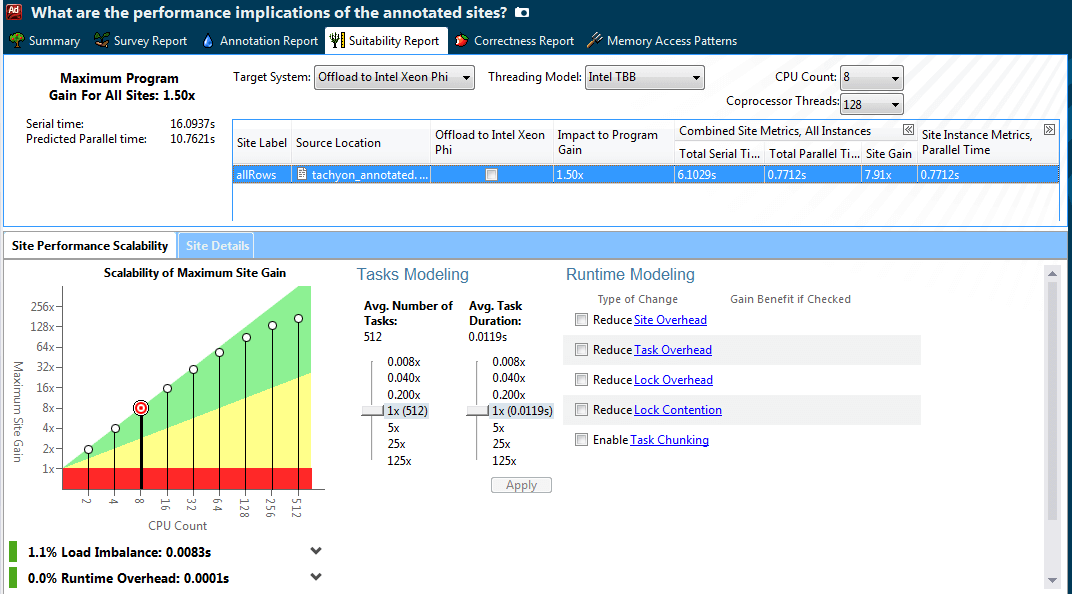Select the Survey Report tab icon
The width and height of the screenshot is (1072, 594).
(100, 41)
